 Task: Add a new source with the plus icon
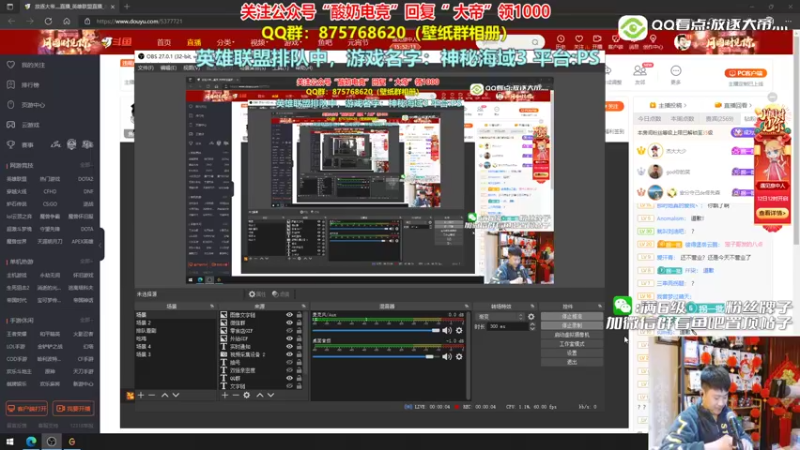click(x=225, y=395)
